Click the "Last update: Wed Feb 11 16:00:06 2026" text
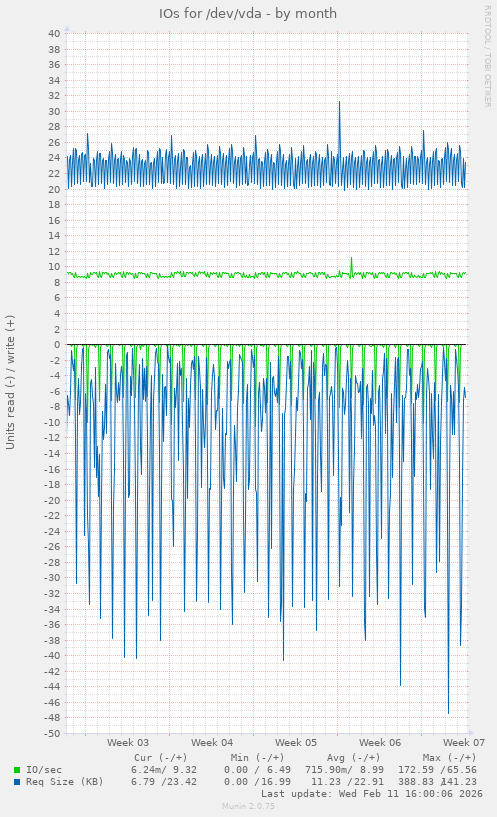The width and height of the screenshot is (497, 817). 372,794
